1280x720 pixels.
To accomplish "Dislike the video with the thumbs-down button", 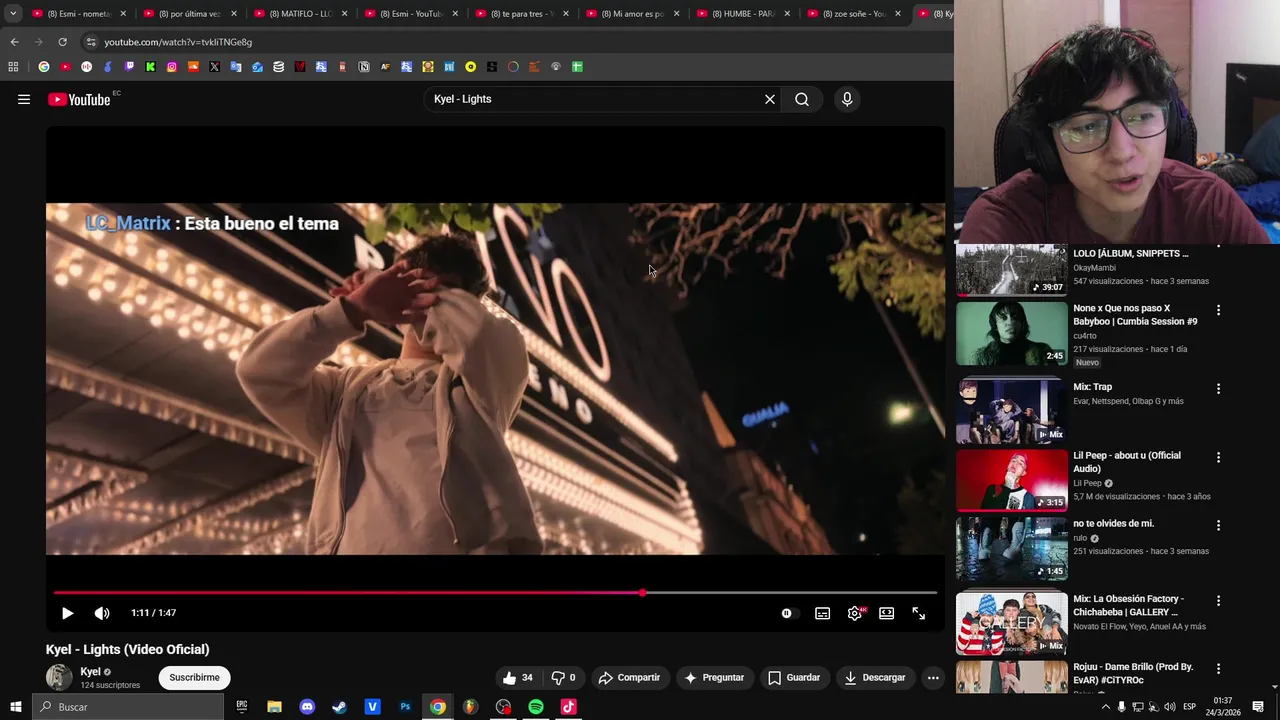I will [564, 677].
